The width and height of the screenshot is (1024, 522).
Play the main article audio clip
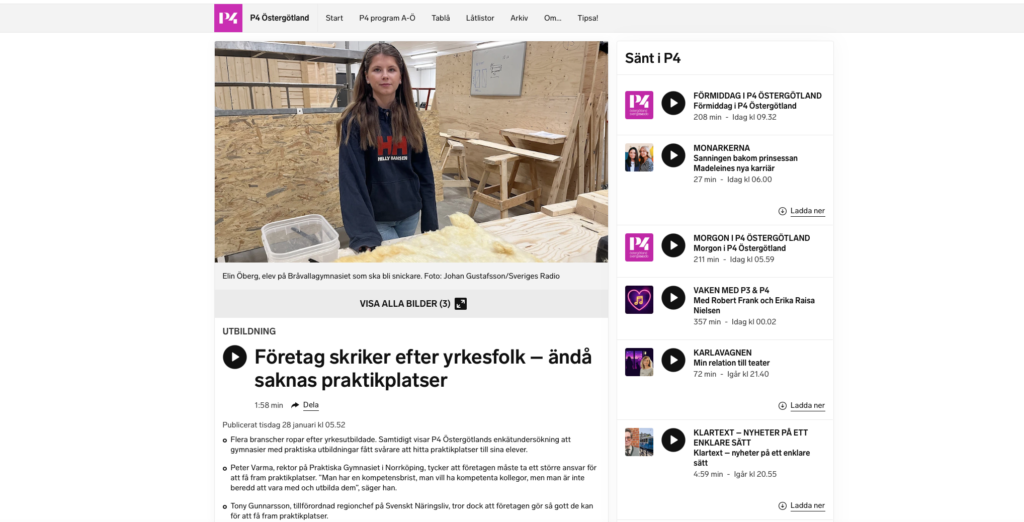[x=234, y=357]
